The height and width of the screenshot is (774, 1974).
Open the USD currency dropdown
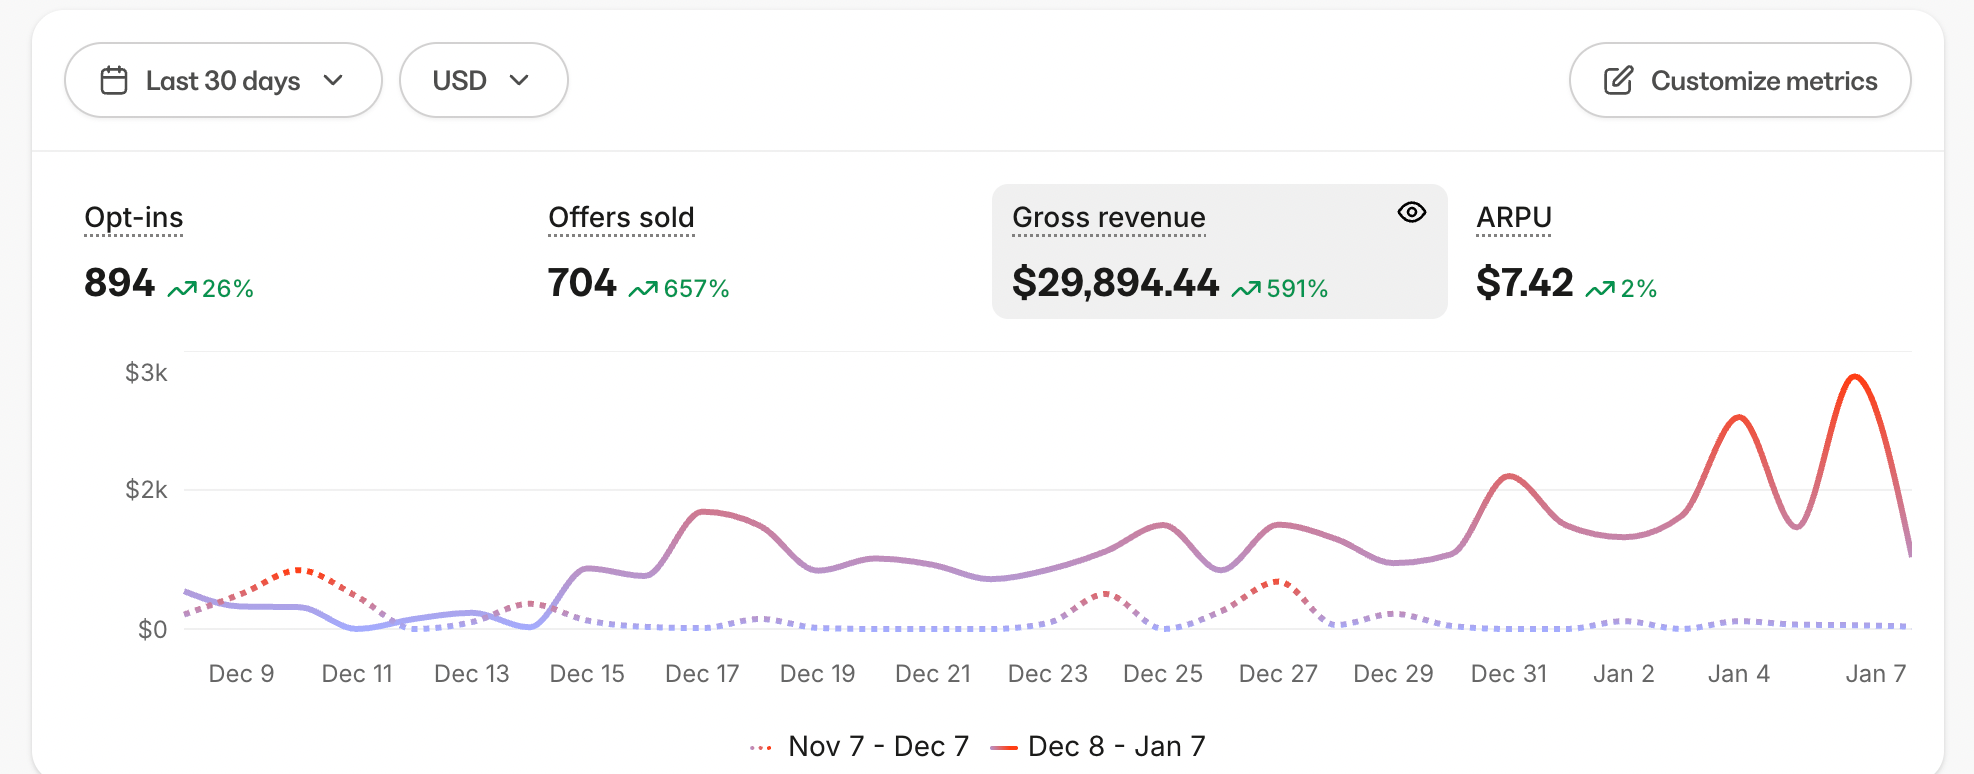point(483,80)
